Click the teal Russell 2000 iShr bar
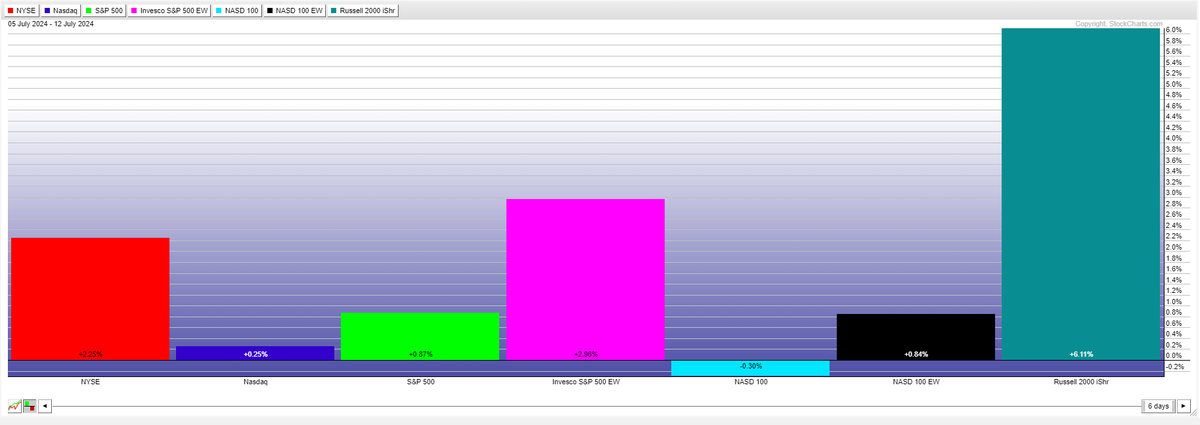 tap(1080, 193)
